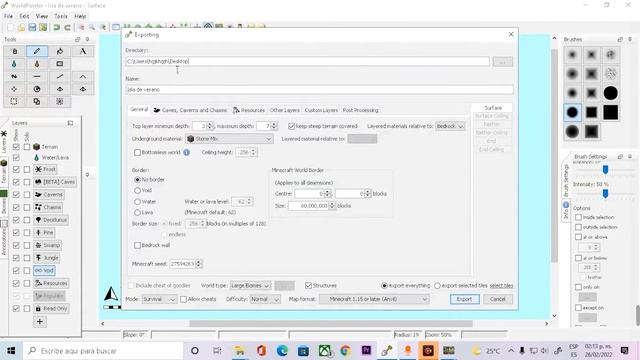This screenshot has height=360, width=640.
Task: Select the Void border radio button
Action: pos(138,191)
